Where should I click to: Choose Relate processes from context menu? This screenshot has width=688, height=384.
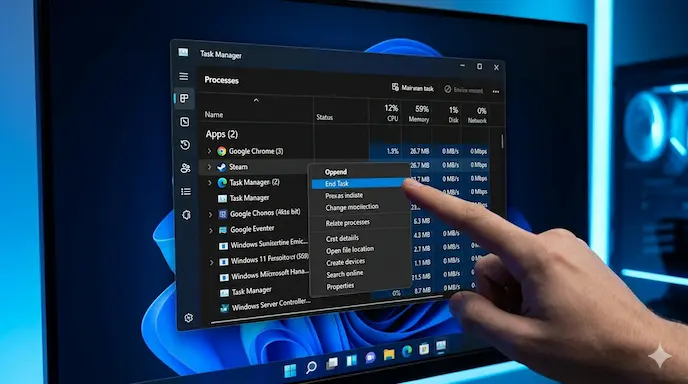[x=348, y=223]
